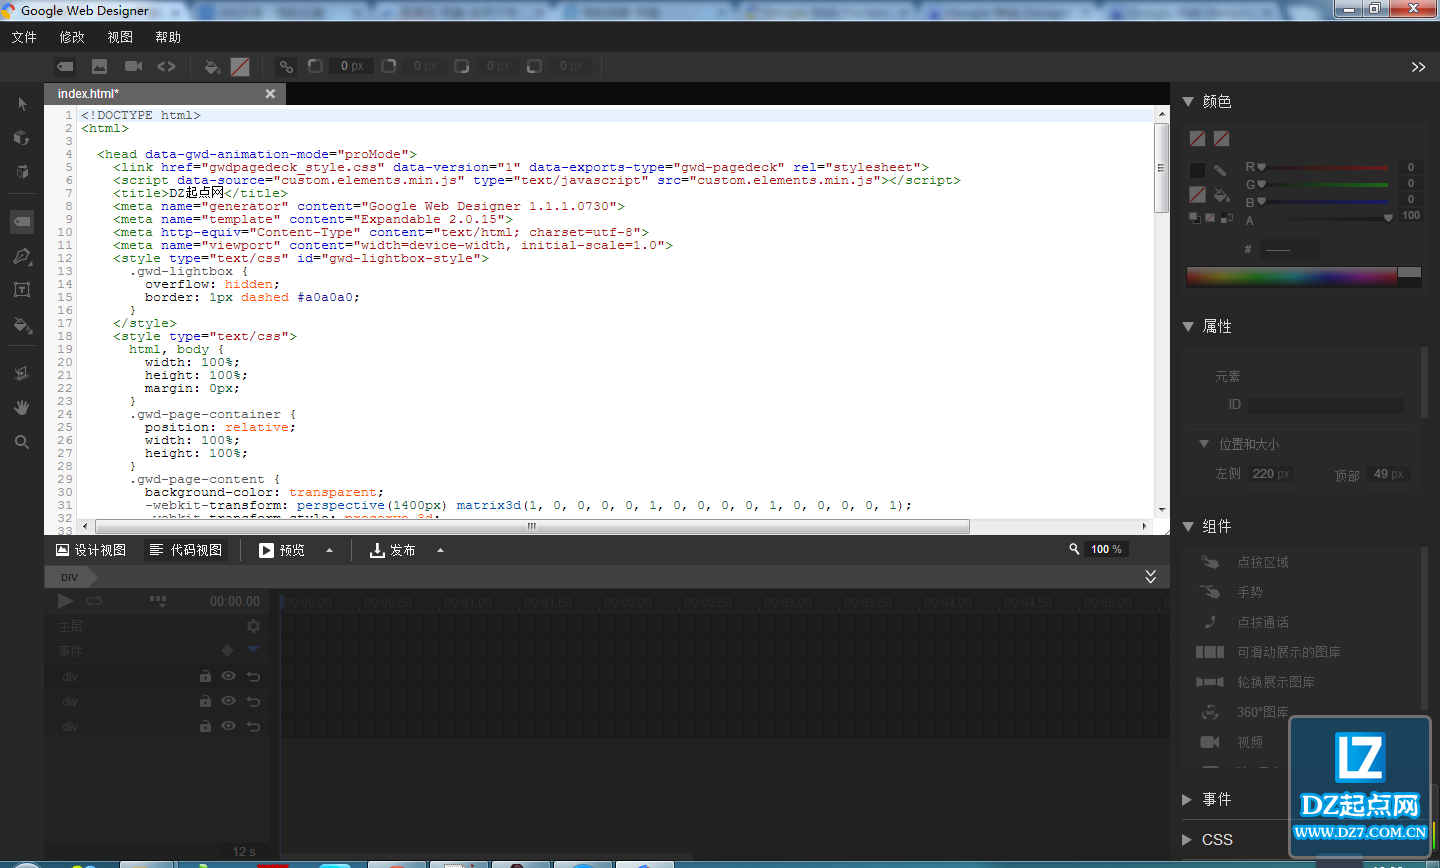Image resolution: width=1440 pixels, height=868 pixels.
Task: Open the 预览 preview options arrow
Action: click(x=329, y=550)
